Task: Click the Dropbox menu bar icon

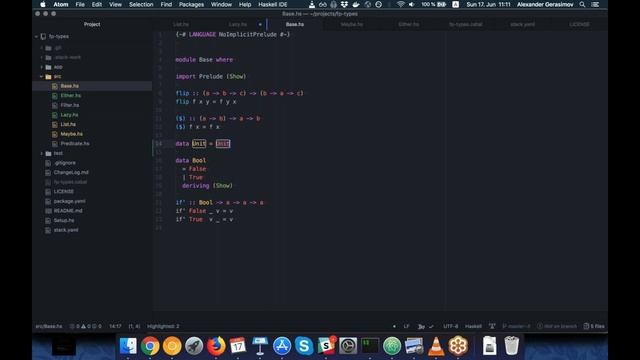Action: [x=344, y=4]
